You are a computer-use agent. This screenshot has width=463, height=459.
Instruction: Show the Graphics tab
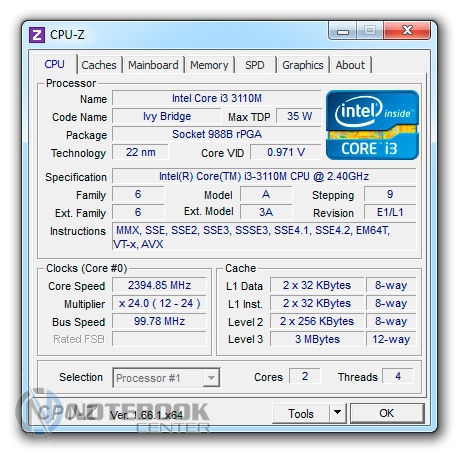(303, 65)
